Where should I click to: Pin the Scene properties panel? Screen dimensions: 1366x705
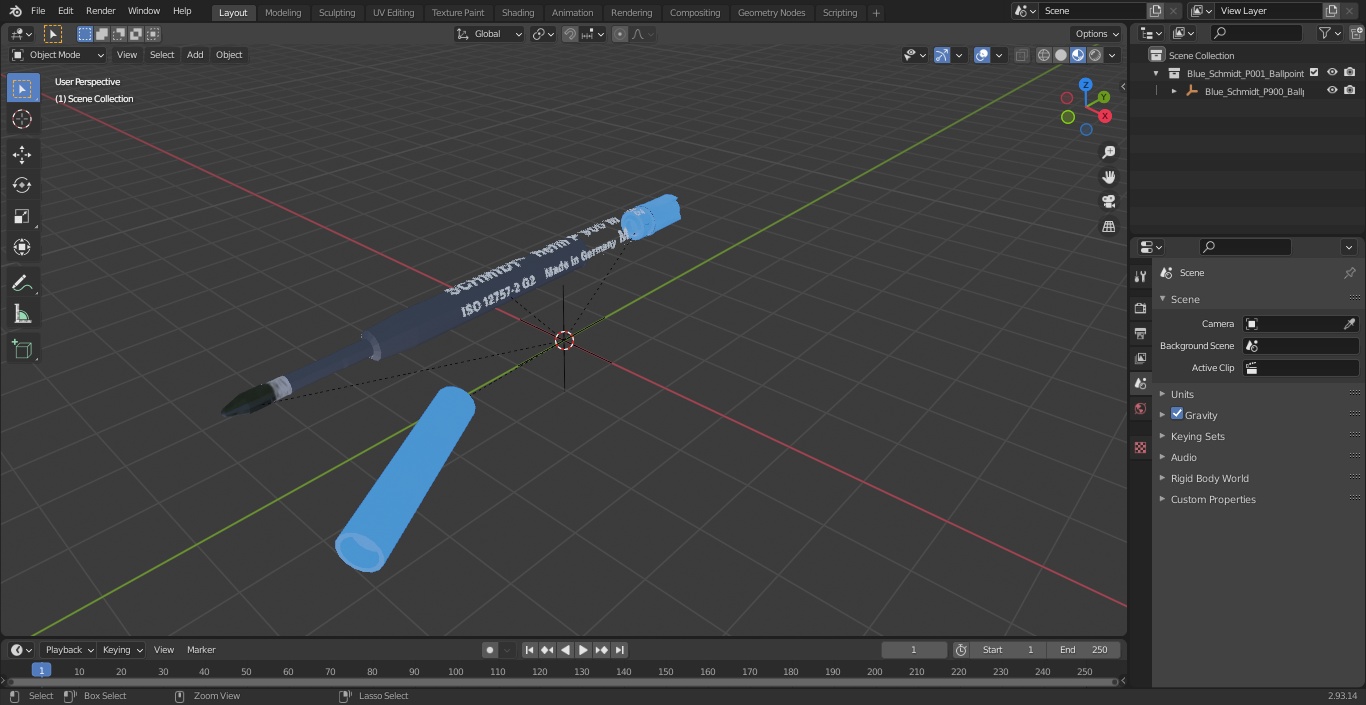click(1349, 272)
